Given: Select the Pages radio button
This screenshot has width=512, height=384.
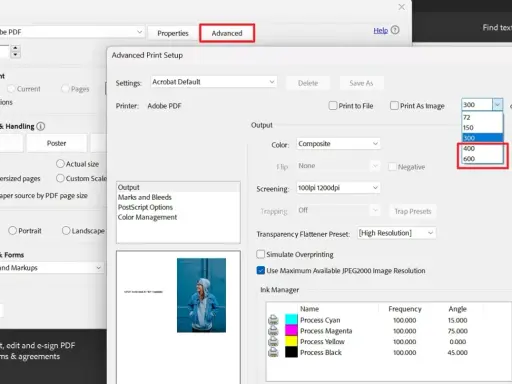Looking at the screenshot, I should (x=65, y=89).
